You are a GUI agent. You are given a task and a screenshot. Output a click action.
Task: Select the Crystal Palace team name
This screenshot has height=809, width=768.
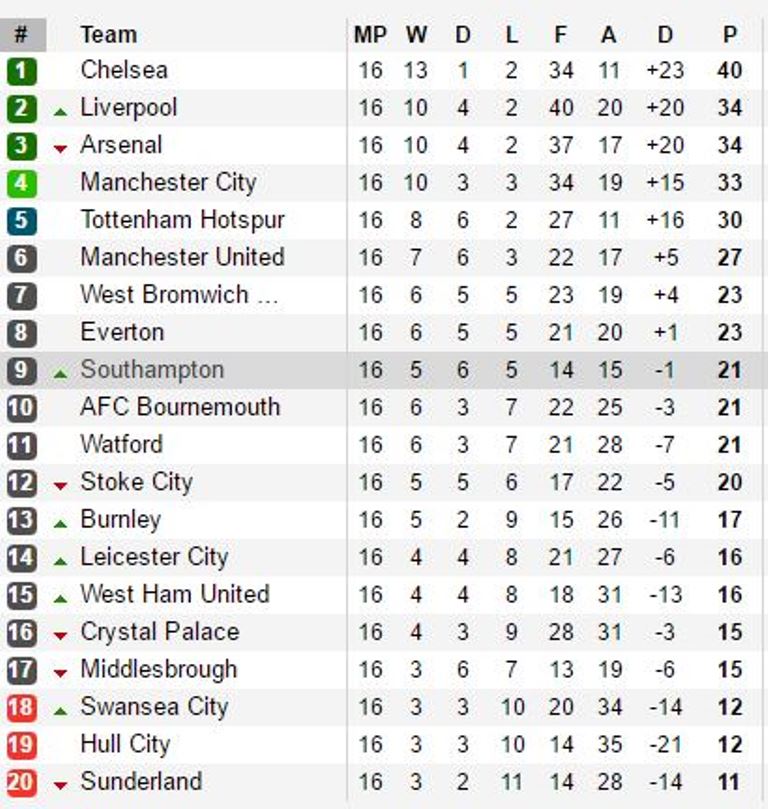coord(159,632)
